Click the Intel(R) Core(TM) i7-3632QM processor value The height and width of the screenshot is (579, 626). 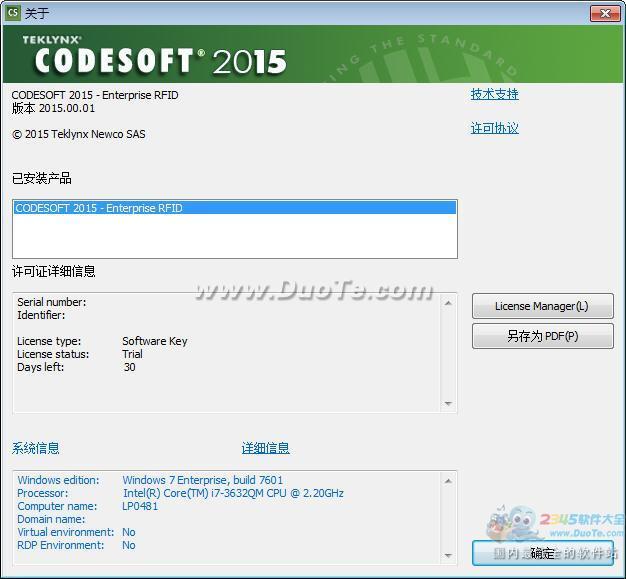233,493
